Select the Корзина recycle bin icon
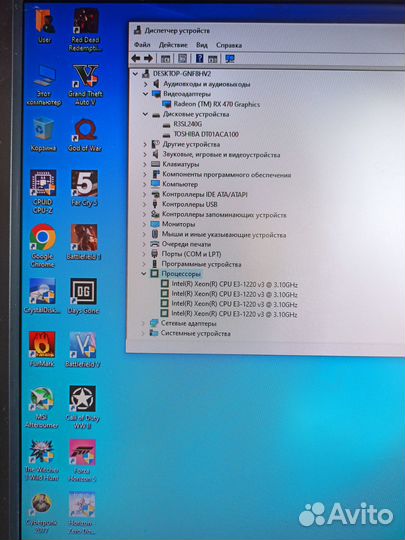The width and height of the screenshot is (405, 540). pos(43,135)
